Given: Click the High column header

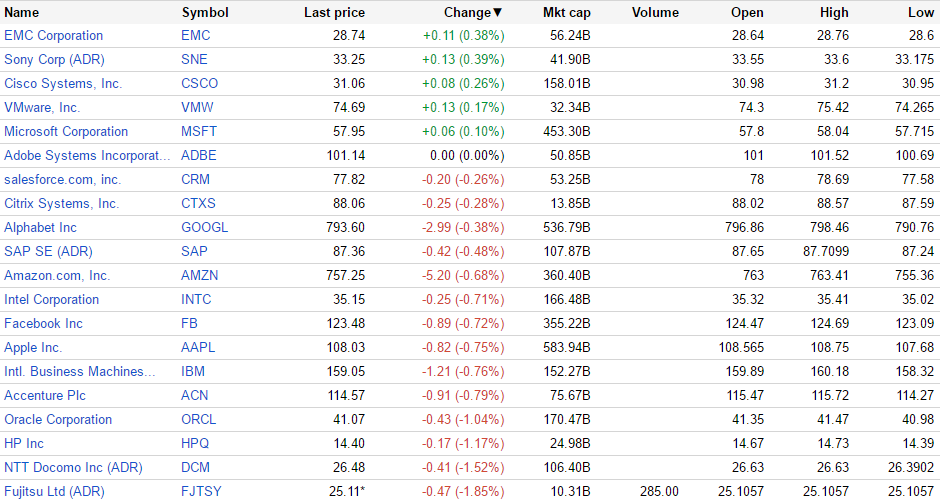Looking at the screenshot, I should click(833, 13).
